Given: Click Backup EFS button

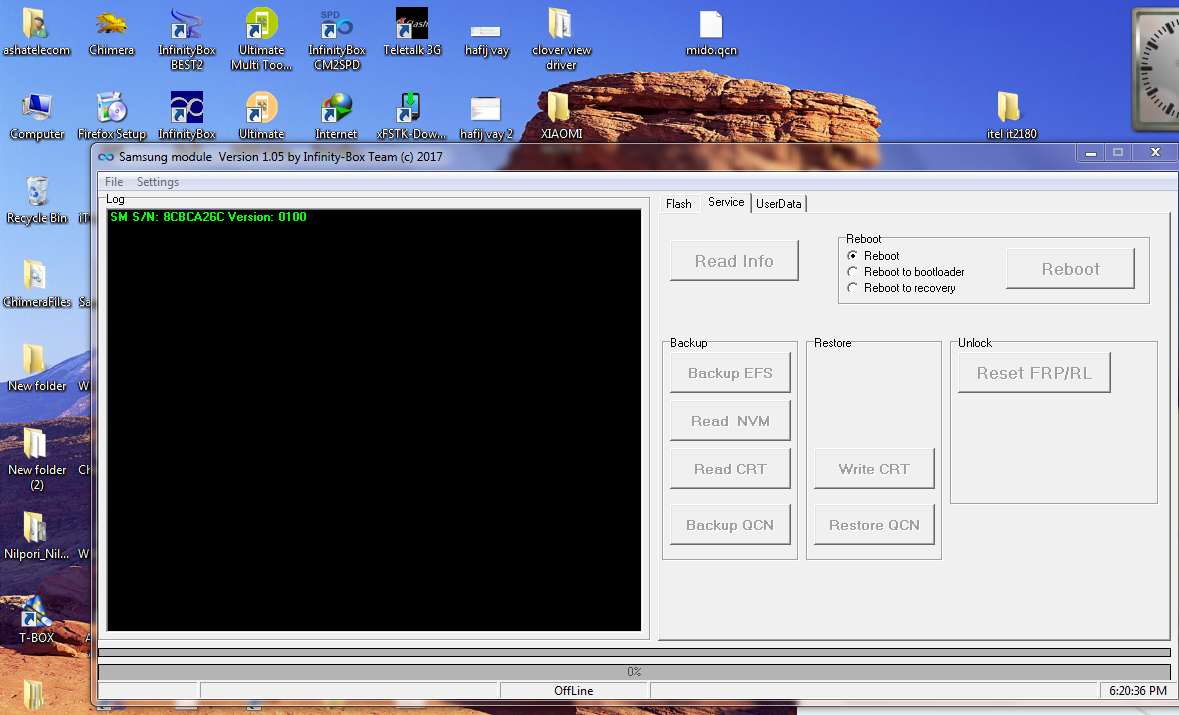Looking at the screenshot, I should (730, 373).
